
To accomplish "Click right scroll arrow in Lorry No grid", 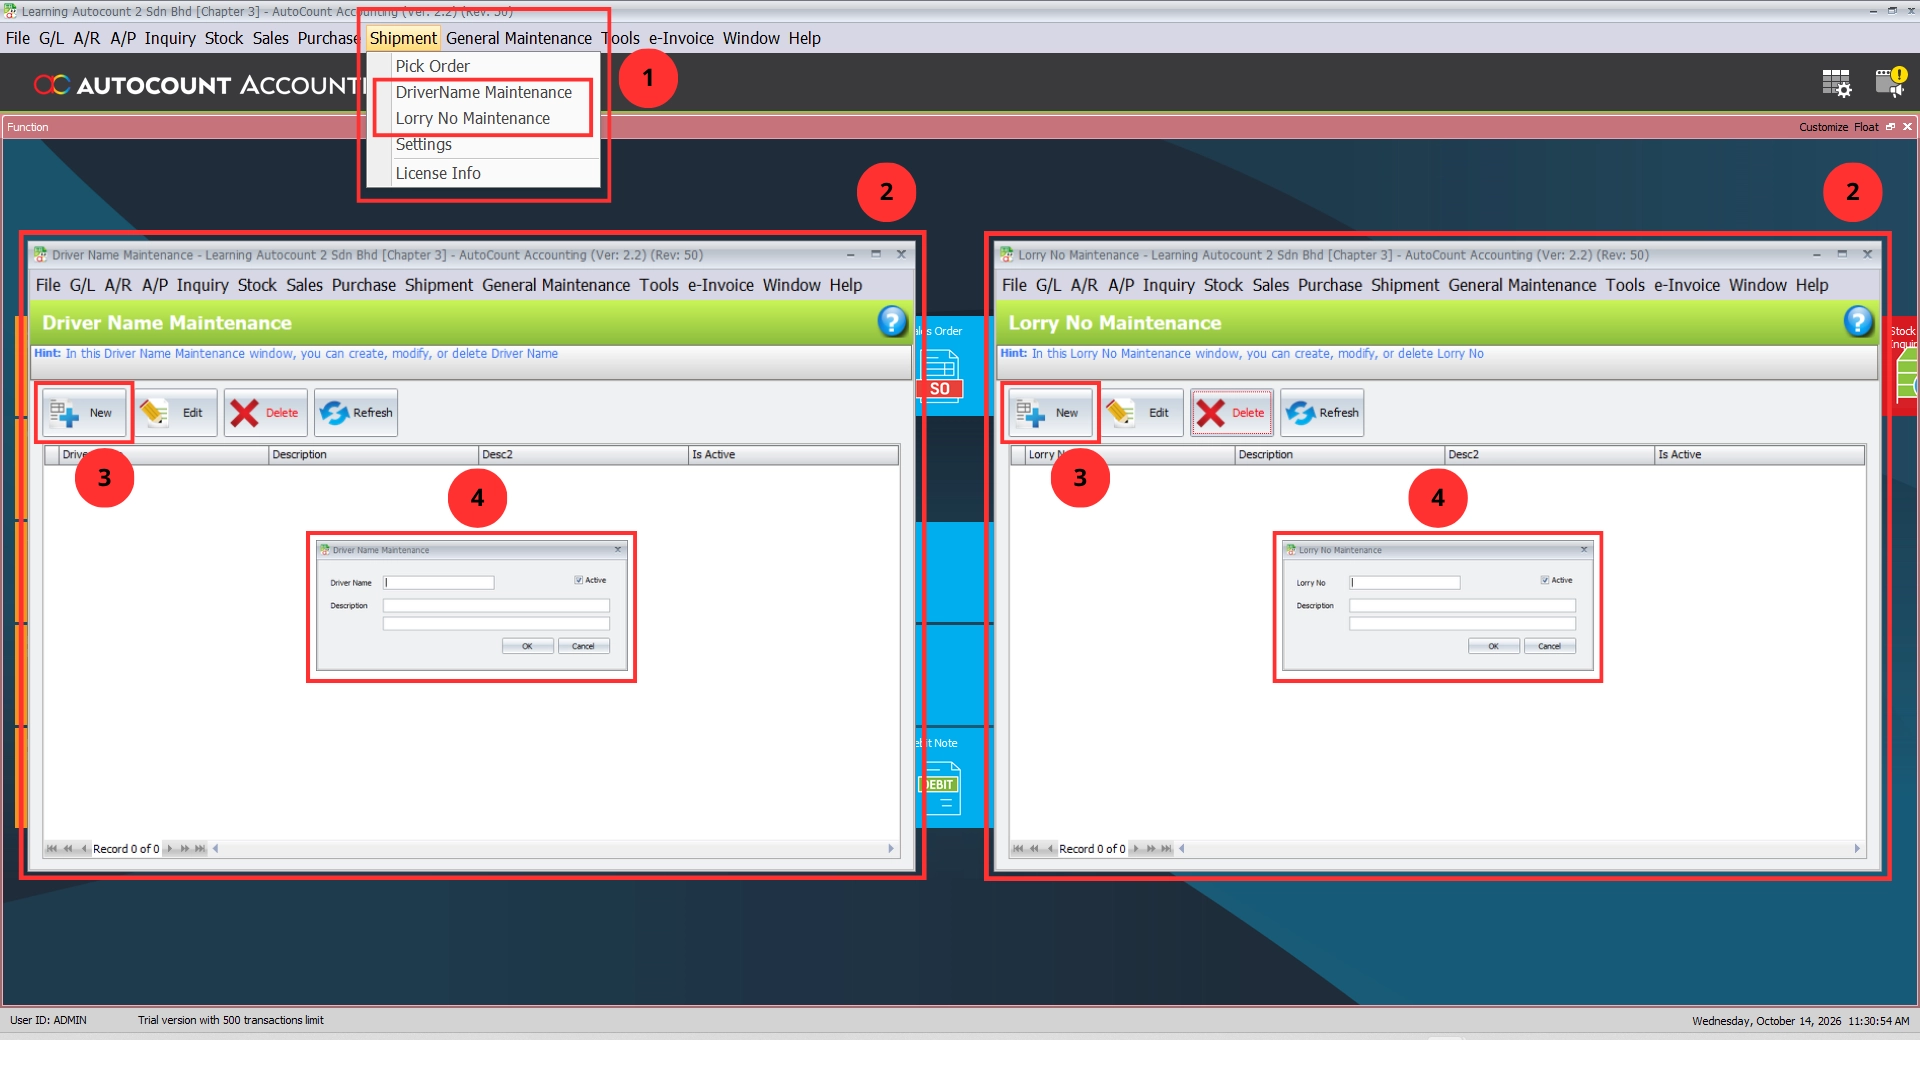I will [x=1857, y=849].
